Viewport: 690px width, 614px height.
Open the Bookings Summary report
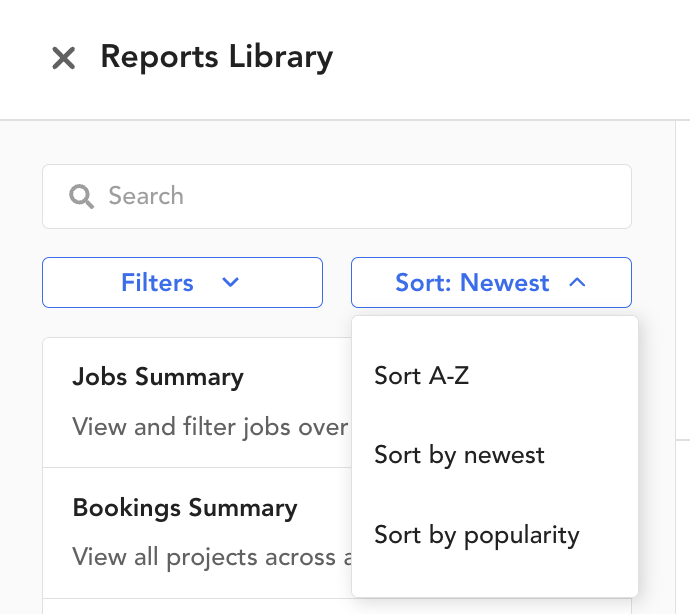(185, 508)
